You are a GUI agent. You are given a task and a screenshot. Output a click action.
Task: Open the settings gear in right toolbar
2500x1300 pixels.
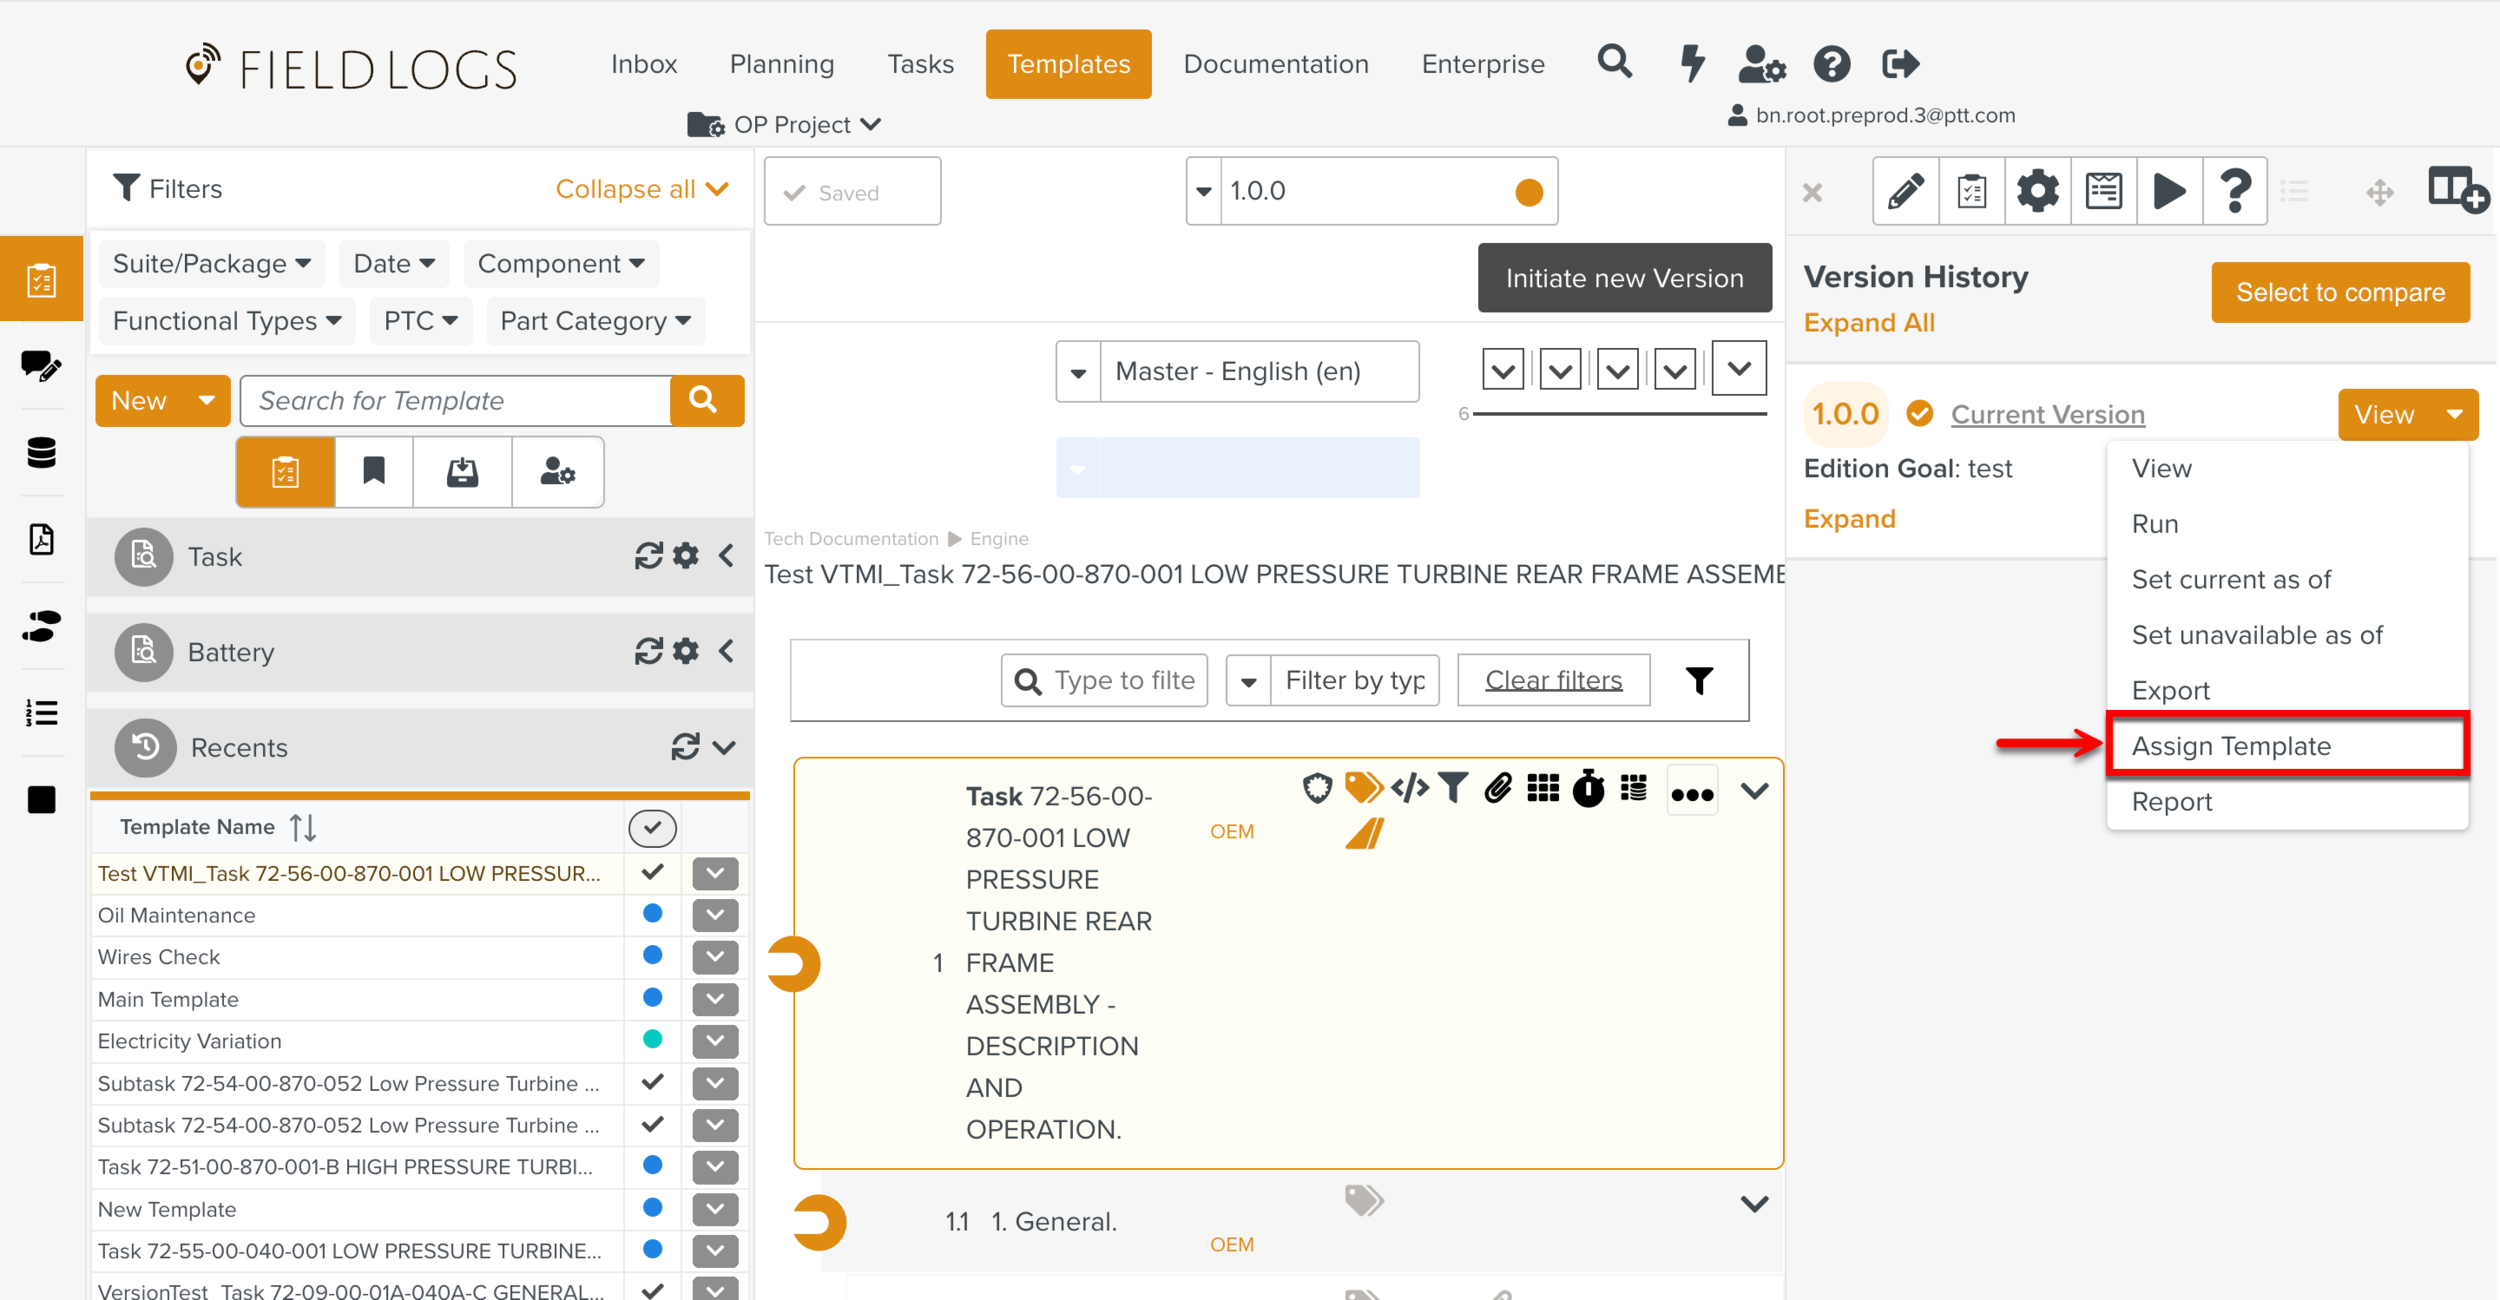tap(2036, 191)
